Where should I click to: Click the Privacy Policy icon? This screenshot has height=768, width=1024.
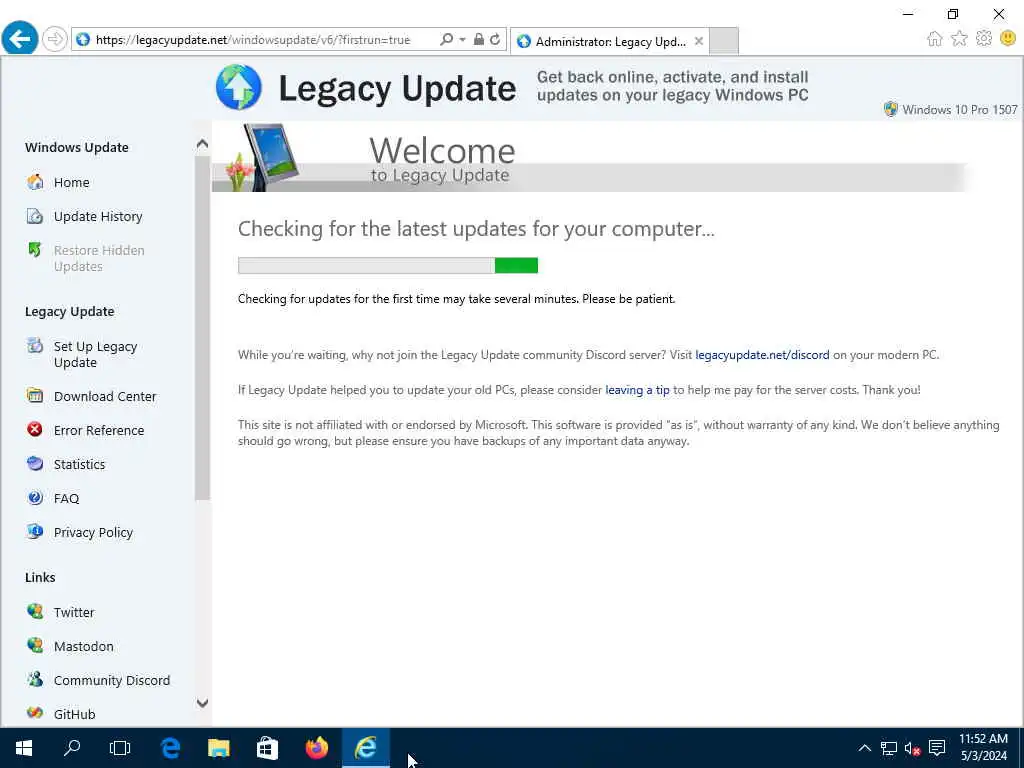[35, 532]
